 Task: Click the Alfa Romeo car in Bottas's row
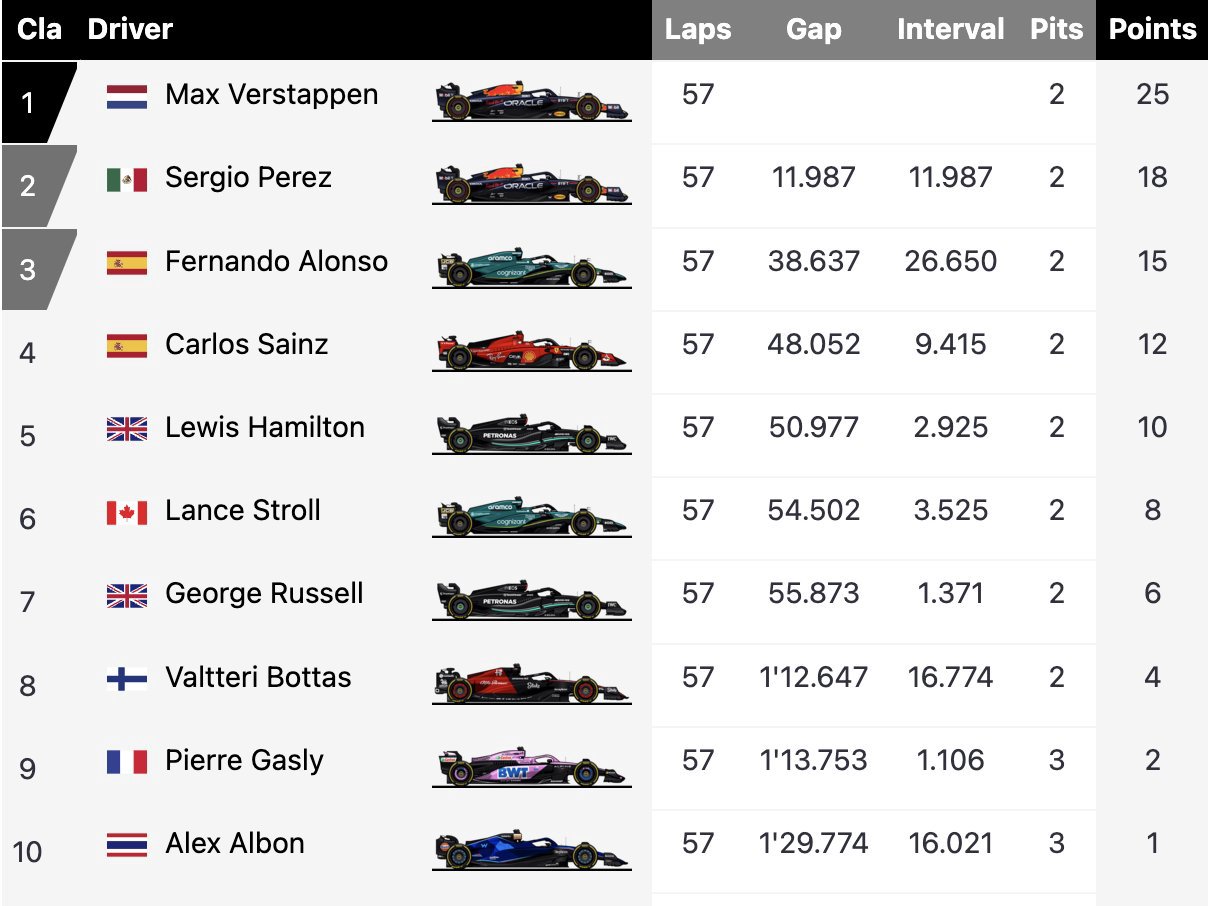click(532, 684)
